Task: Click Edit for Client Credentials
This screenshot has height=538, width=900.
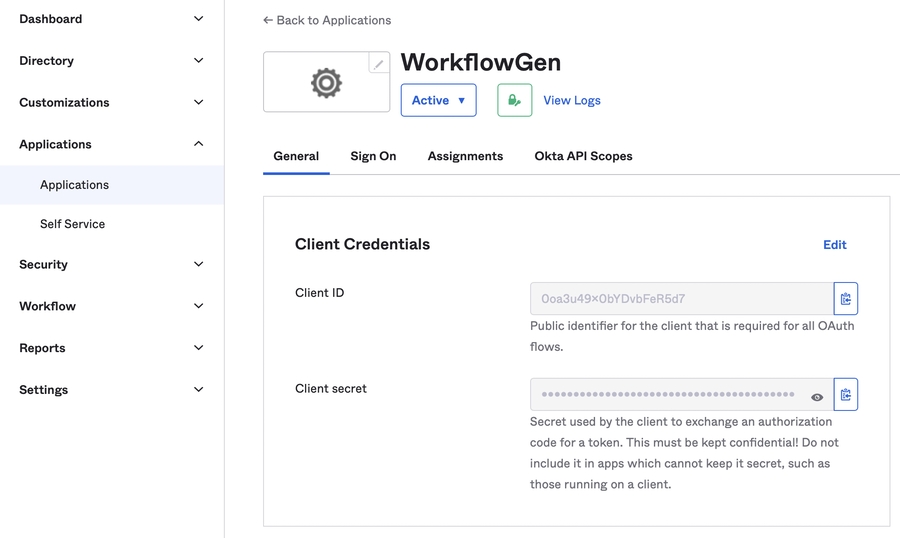Action: pos(834,245)
